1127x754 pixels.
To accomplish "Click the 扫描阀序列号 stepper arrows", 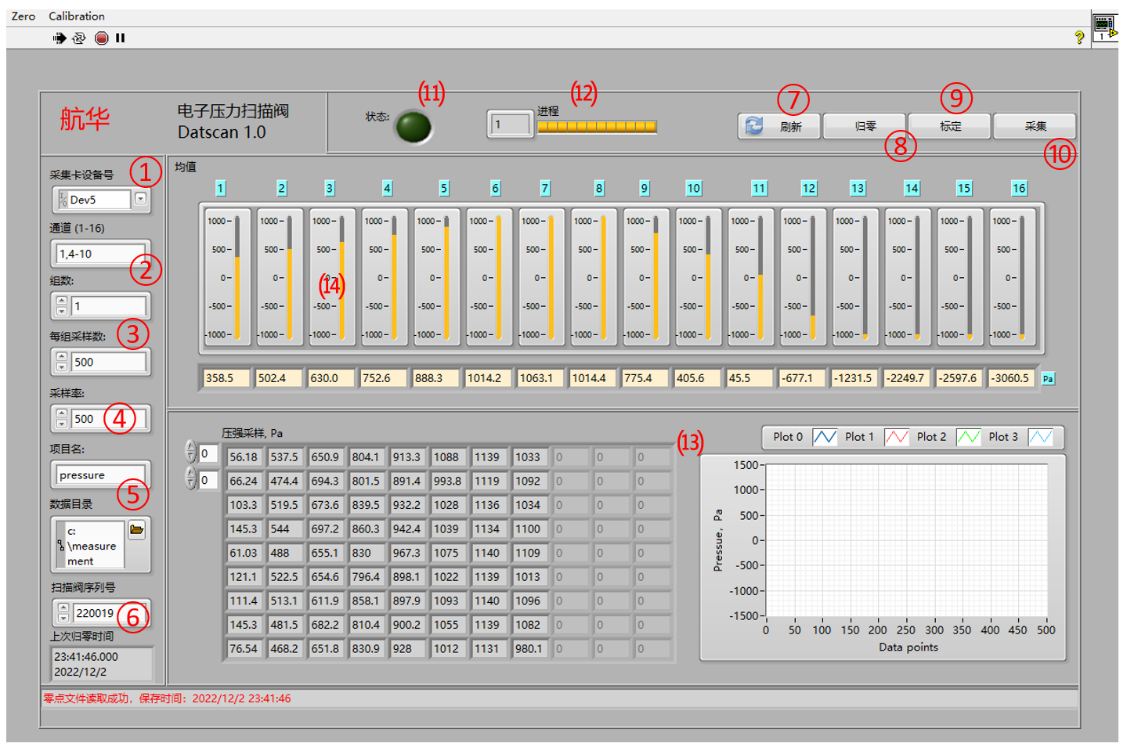I will pyautogui.click(x=62, y=612).
